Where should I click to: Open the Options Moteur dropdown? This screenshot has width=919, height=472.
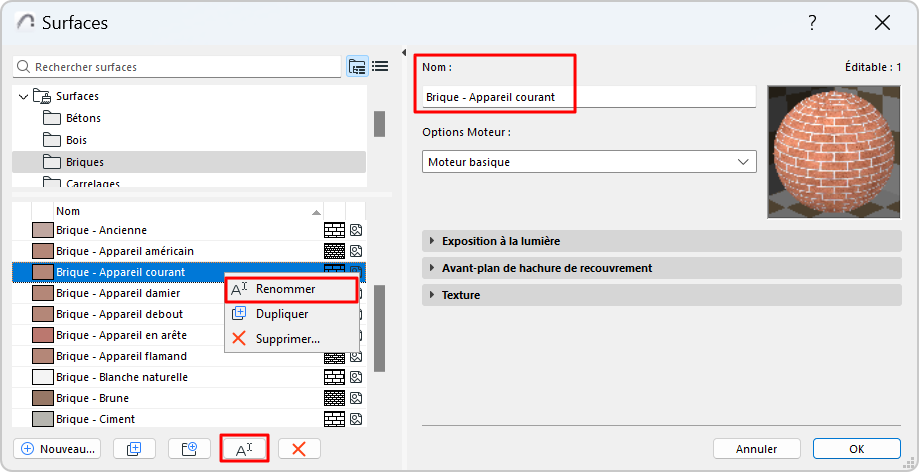pyautogui.click(x=589, y=161)
